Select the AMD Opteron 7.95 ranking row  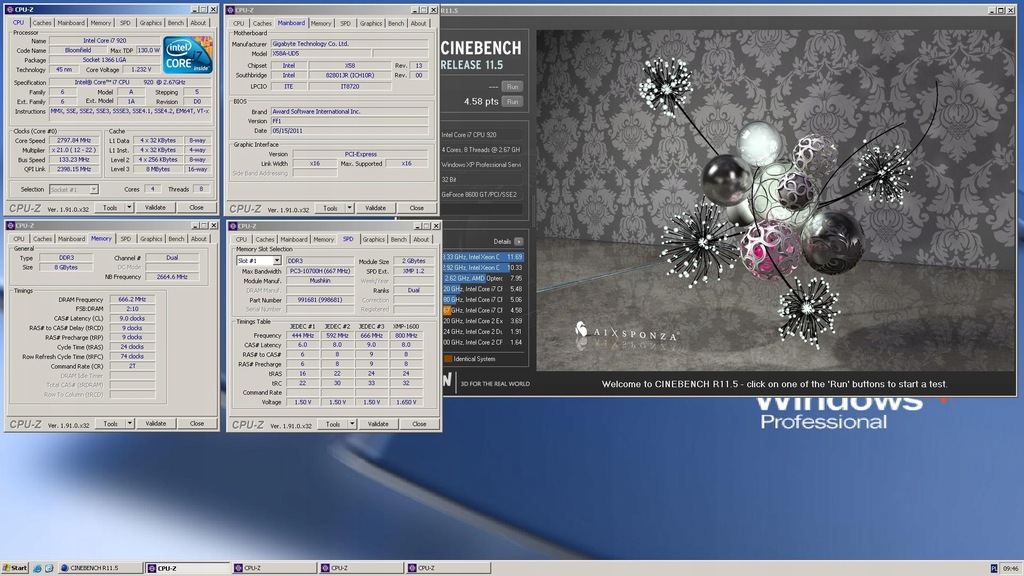point(483,278)
